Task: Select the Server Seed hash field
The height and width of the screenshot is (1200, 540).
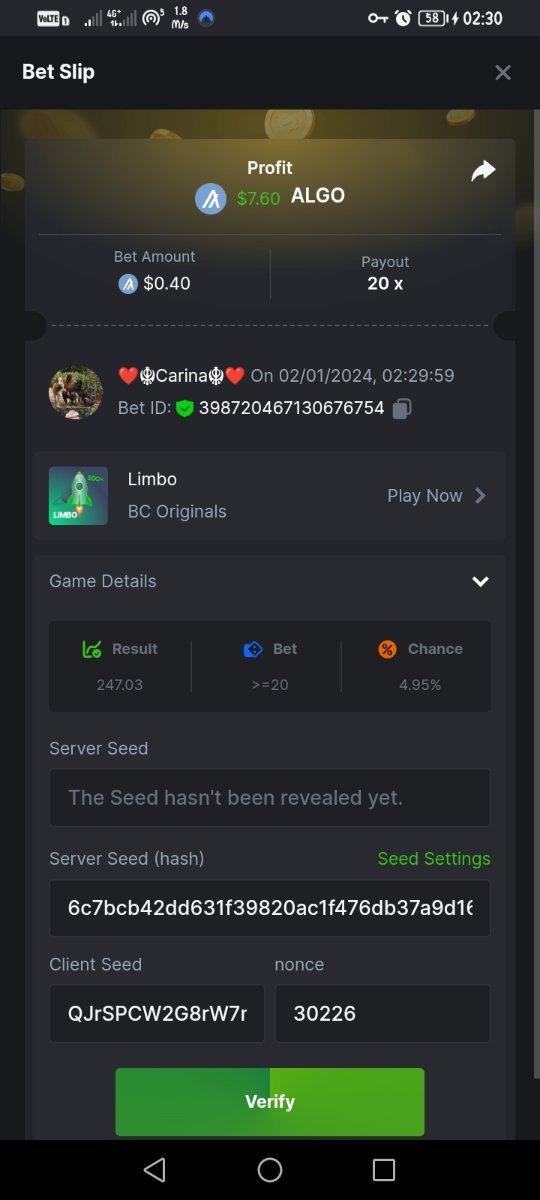Action: pyautogui.click(x=270, y=908)
